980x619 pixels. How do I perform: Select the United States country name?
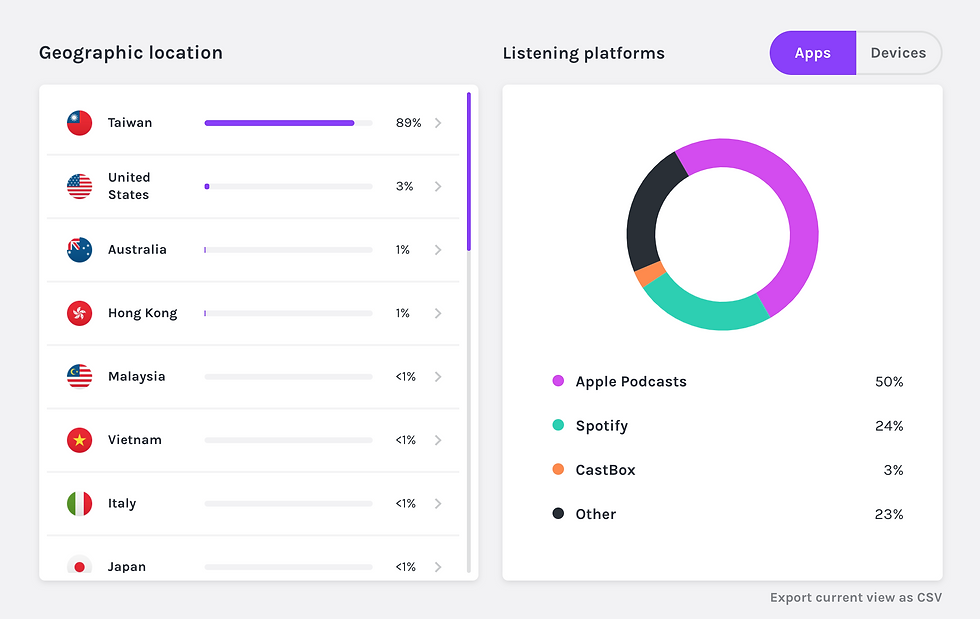click(129, 186)
